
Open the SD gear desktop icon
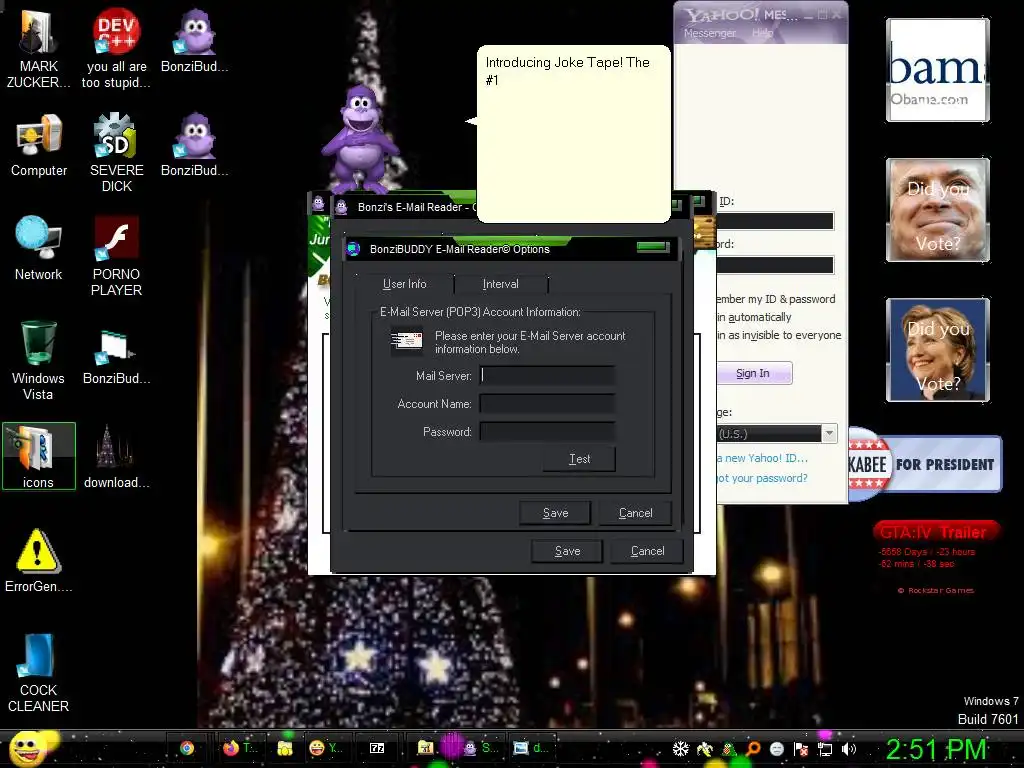116,152
